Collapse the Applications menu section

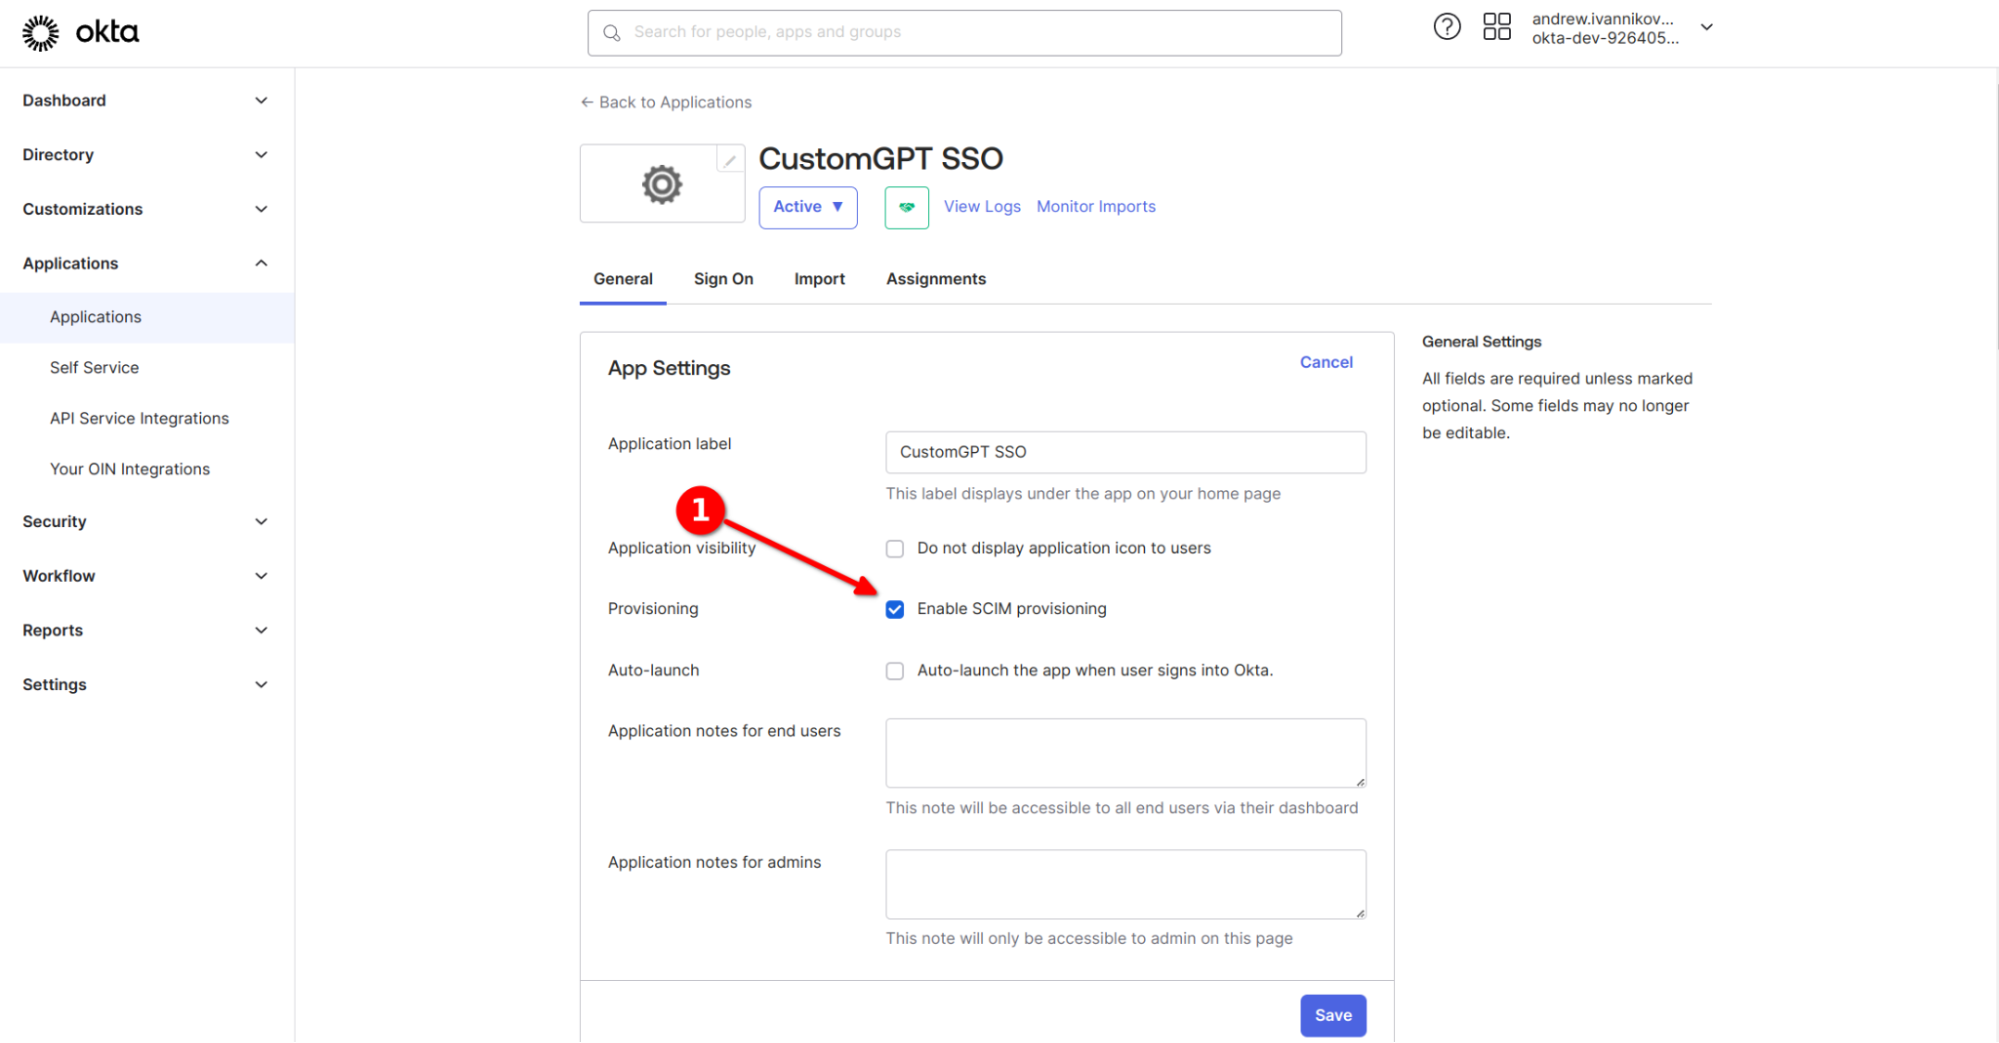coord(147,264)
